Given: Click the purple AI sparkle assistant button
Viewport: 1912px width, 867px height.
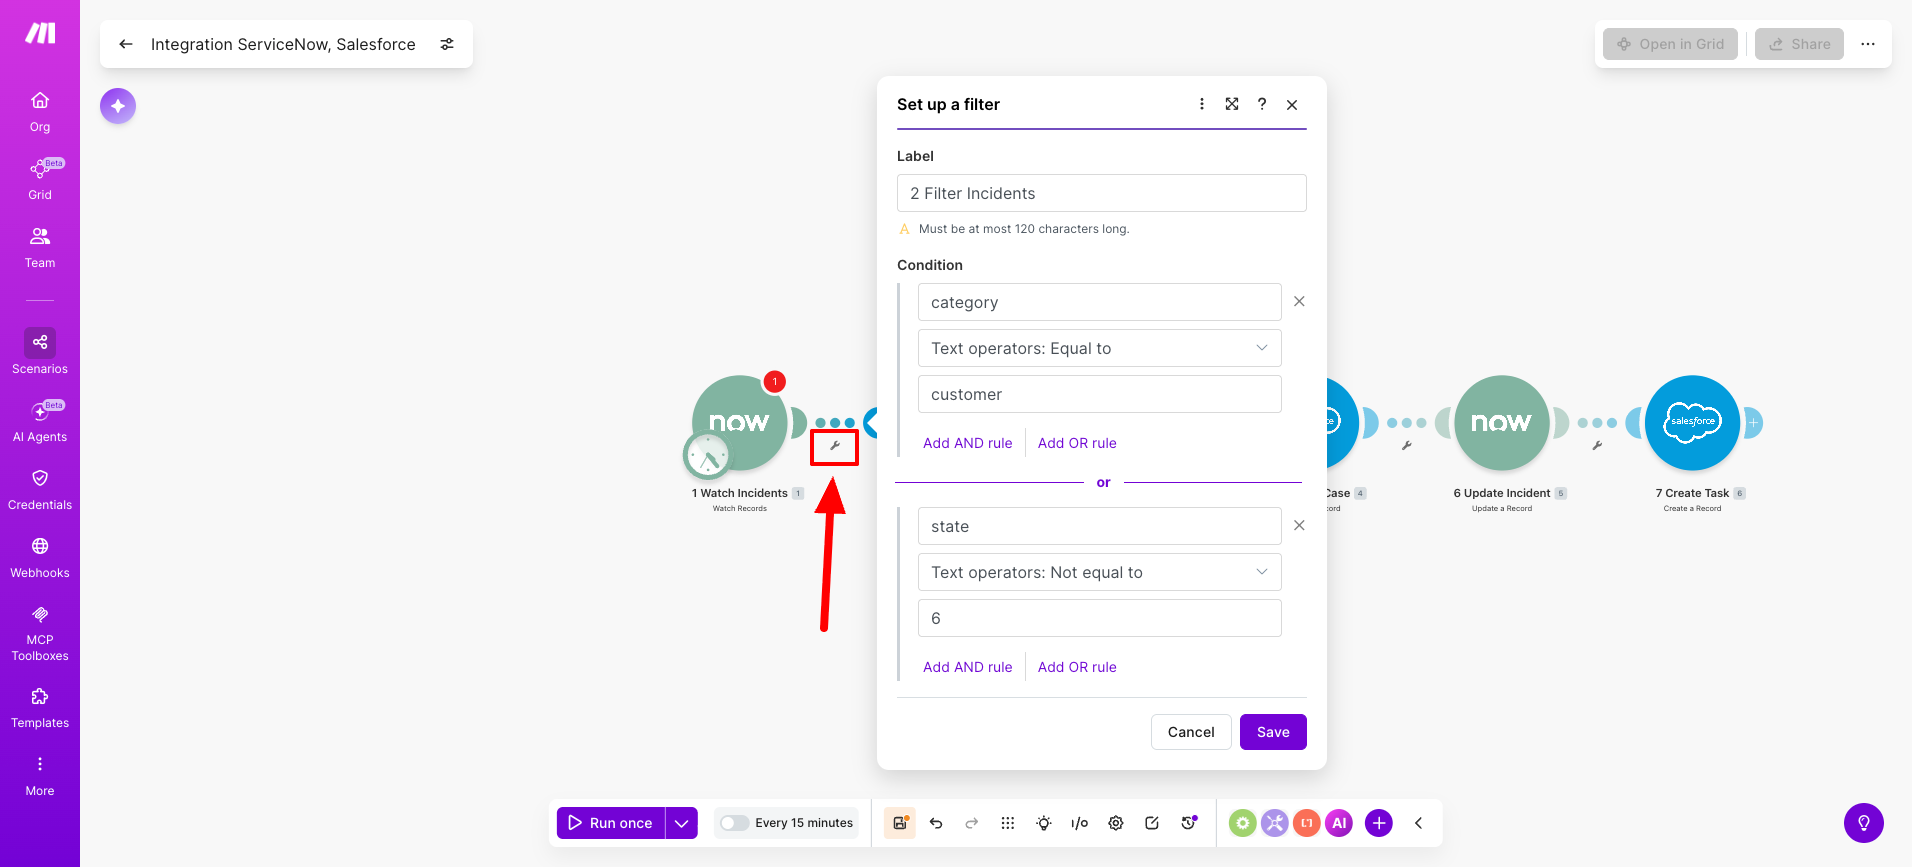Looking at the screenshot, I should 118,106.
